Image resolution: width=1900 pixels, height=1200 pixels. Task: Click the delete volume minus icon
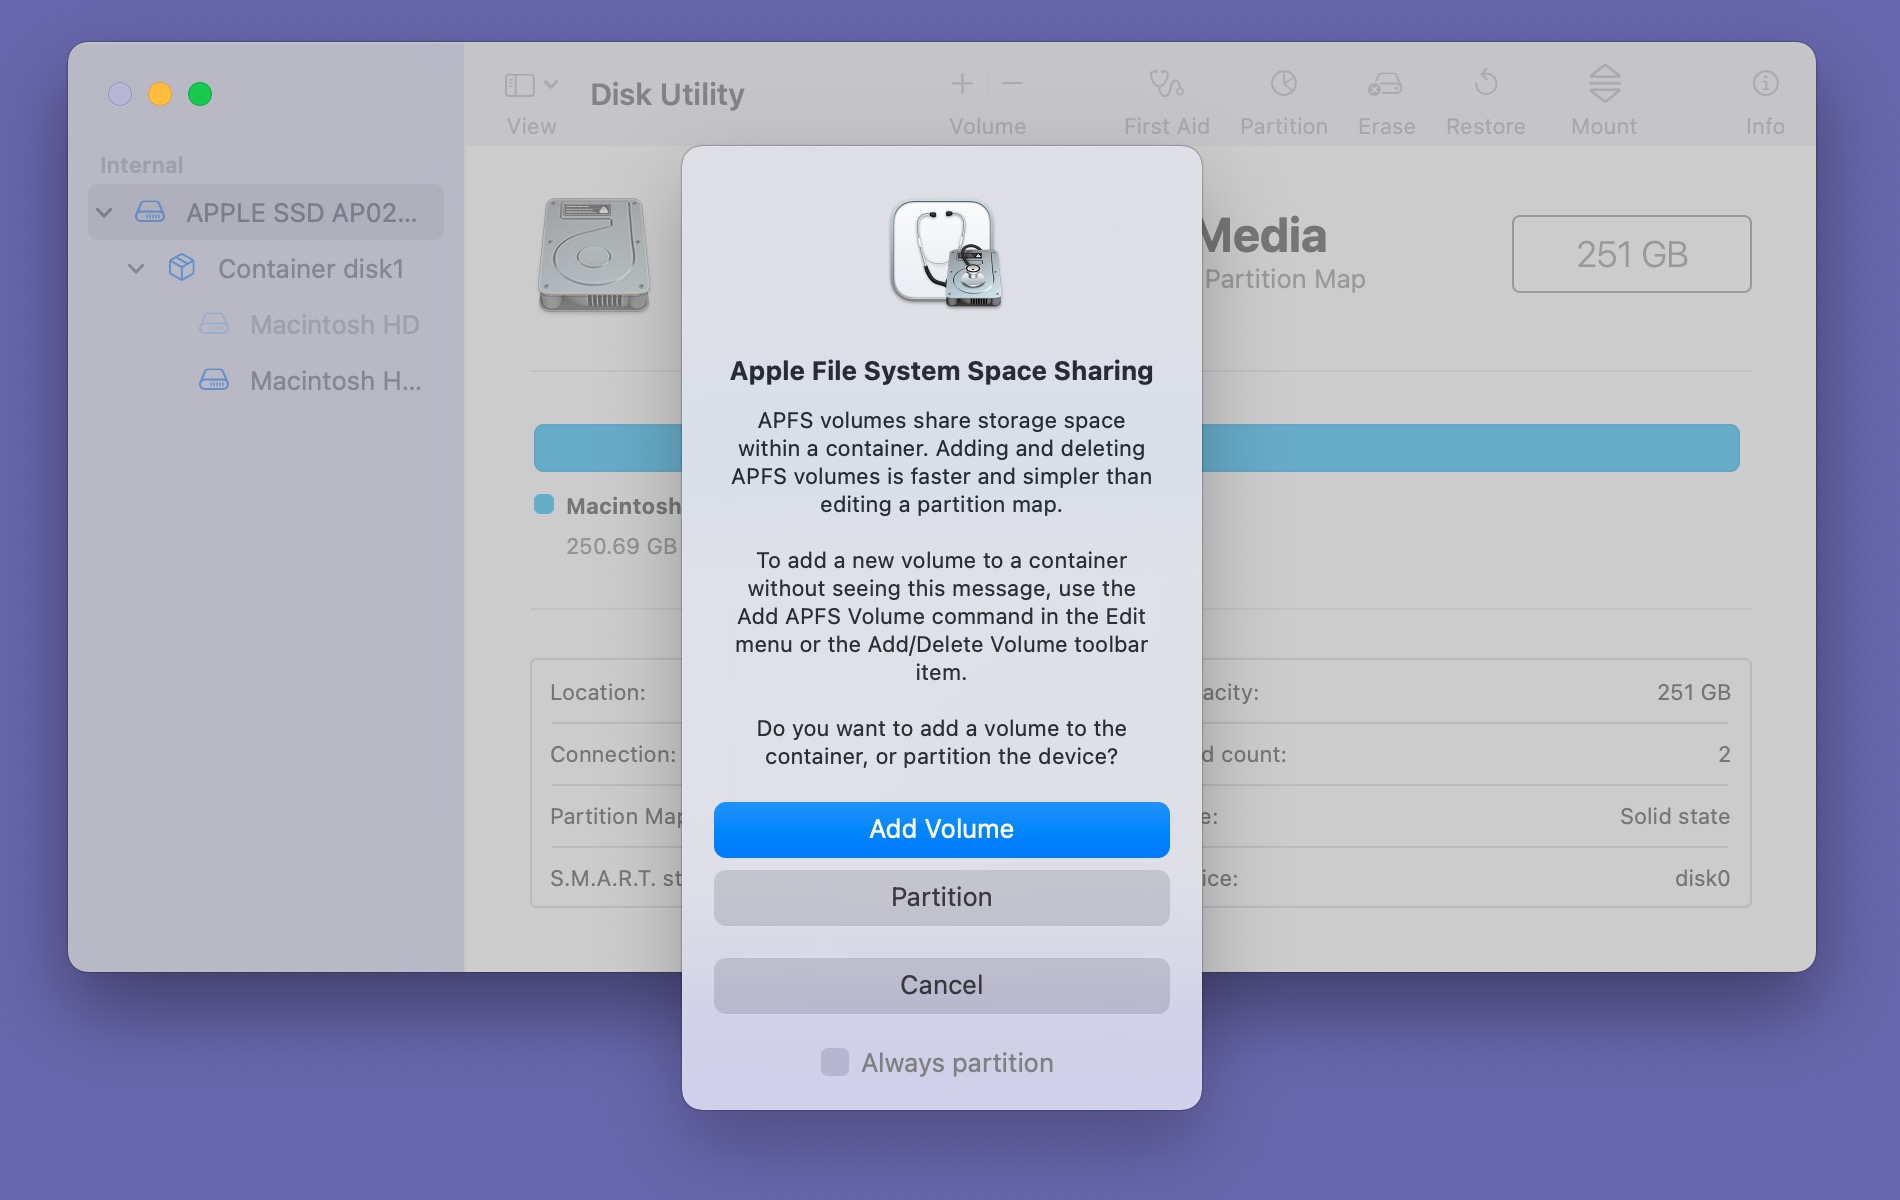coord(1012,83)
